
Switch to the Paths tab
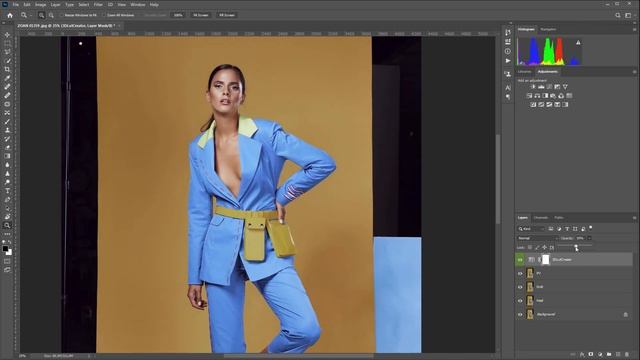559,218
